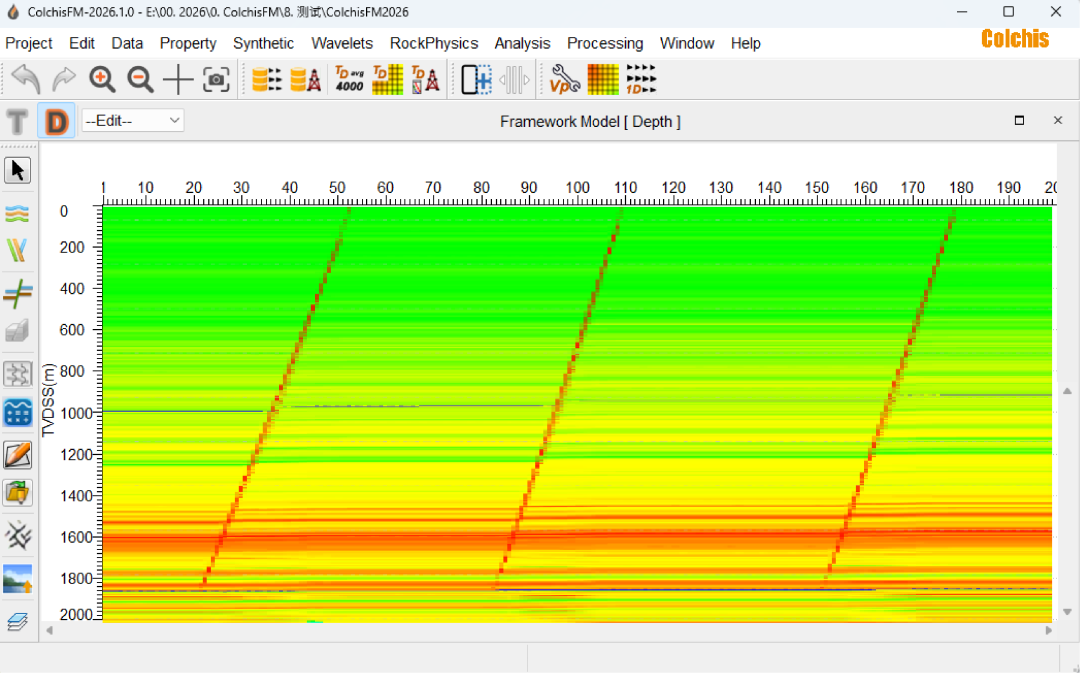This screenshot has width=1080, height=673.
Task: Click the horizontal scrollbar right arrow
Action: click(x=1049, y=630)
